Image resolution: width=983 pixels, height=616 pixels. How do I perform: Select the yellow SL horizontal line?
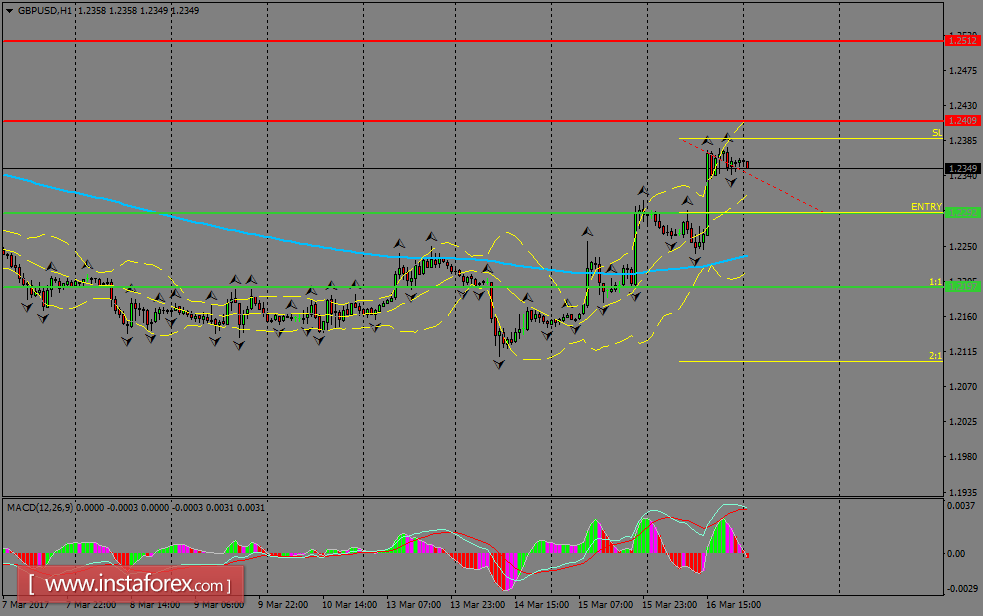[x=811, y=138]
